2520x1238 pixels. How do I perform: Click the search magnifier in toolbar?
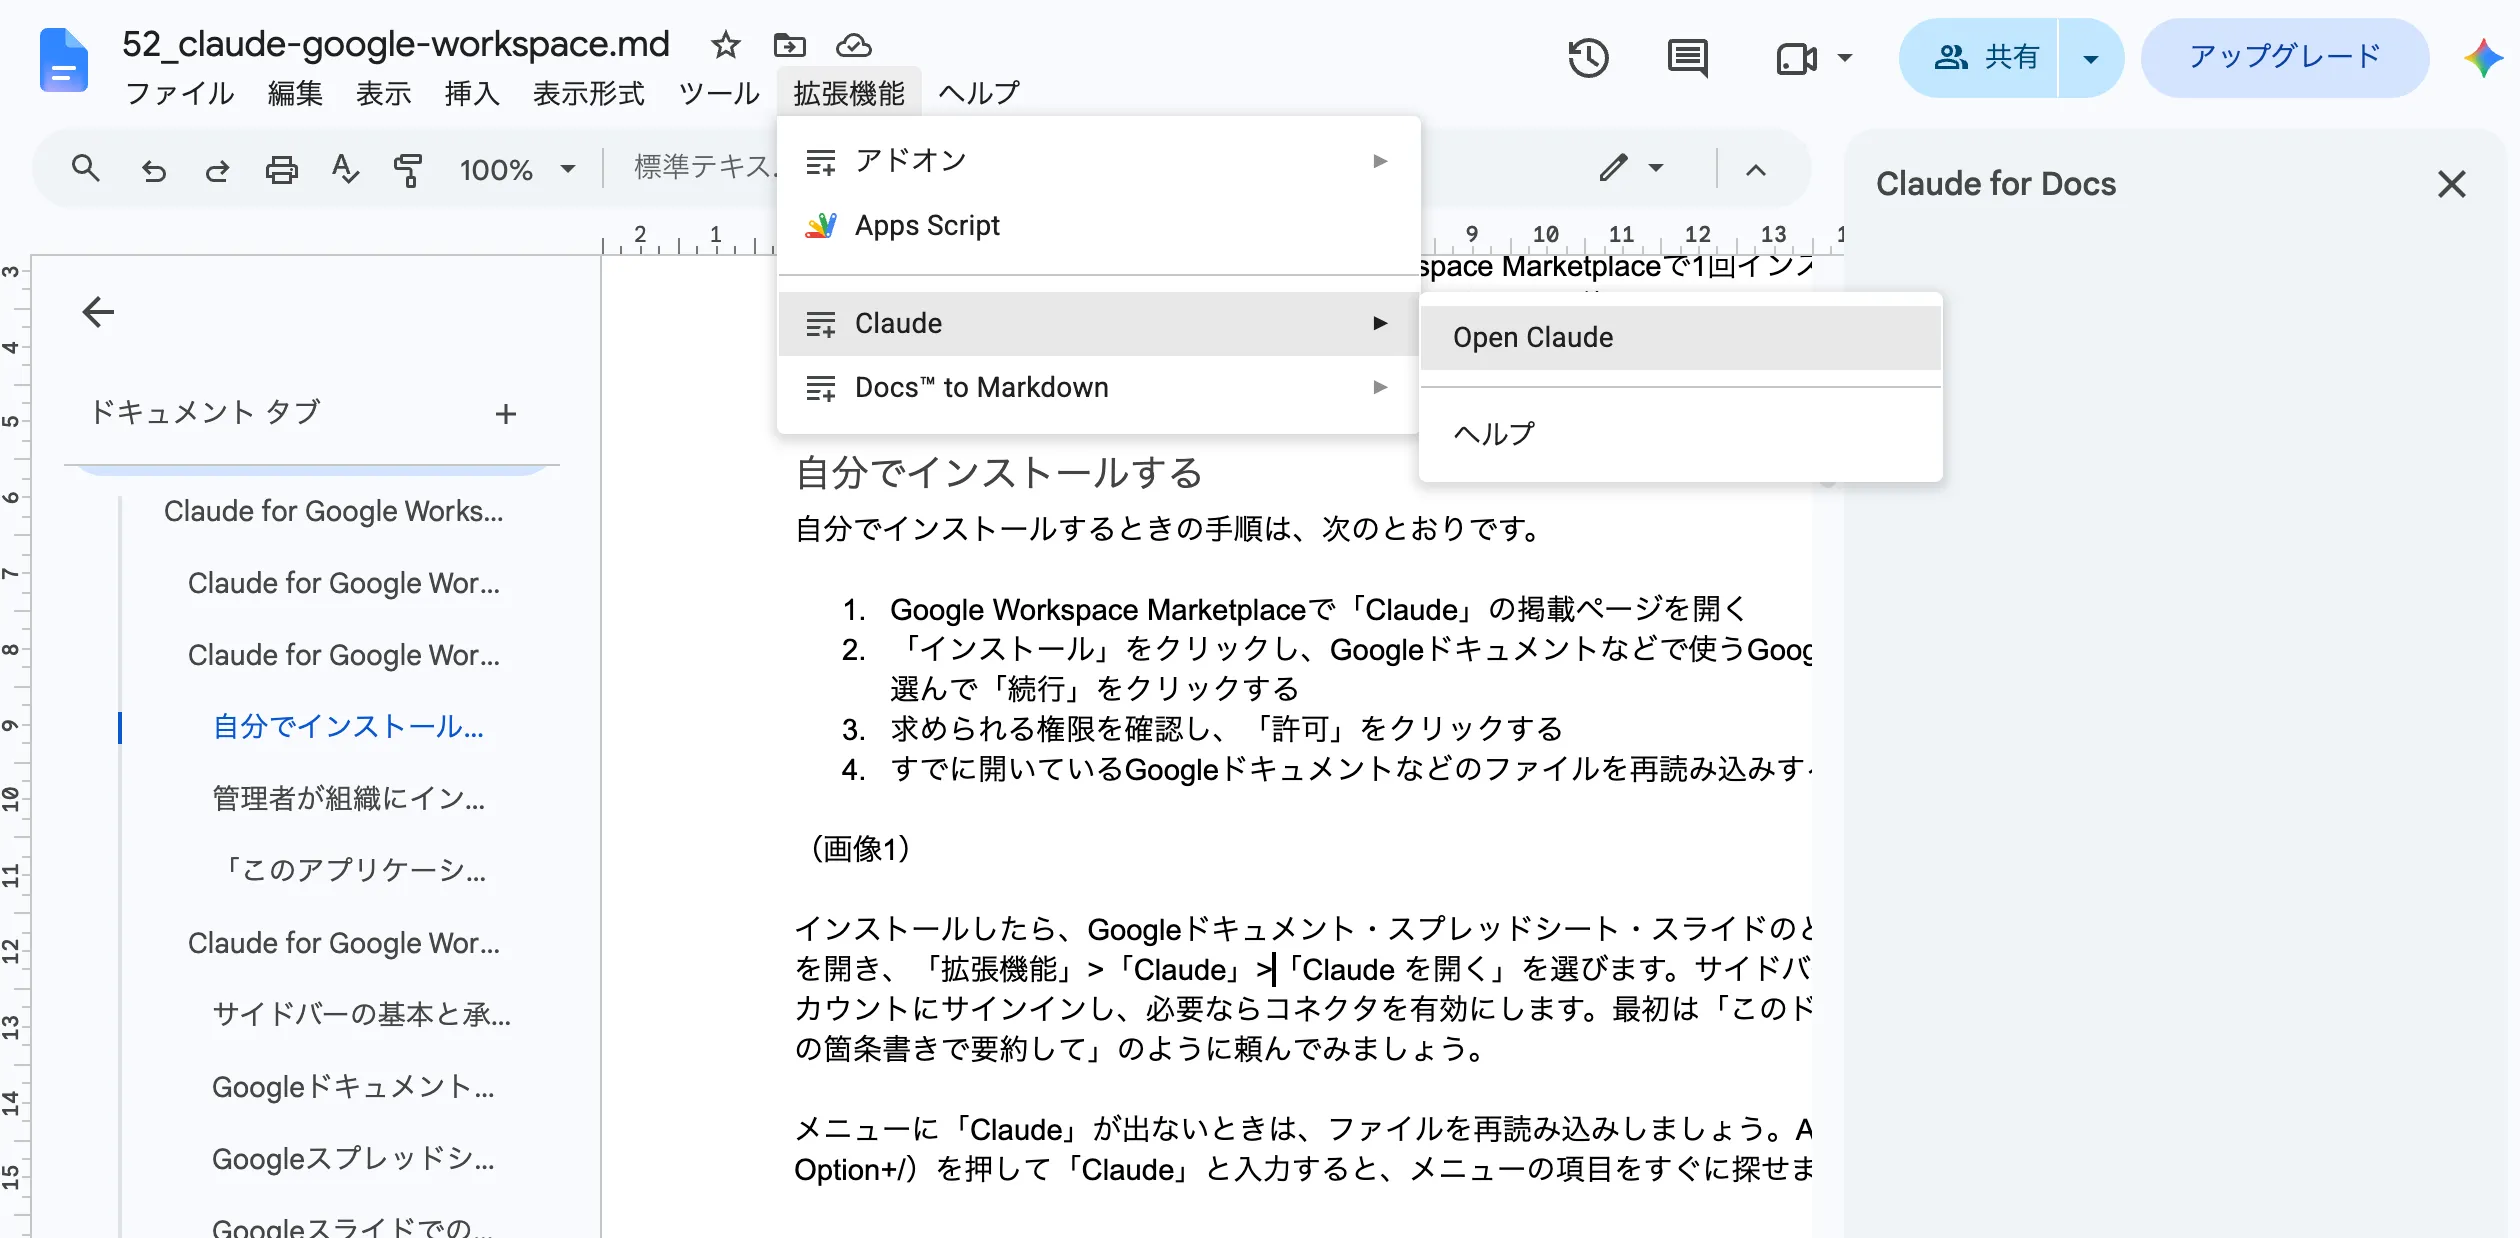(x=86, y=169)
